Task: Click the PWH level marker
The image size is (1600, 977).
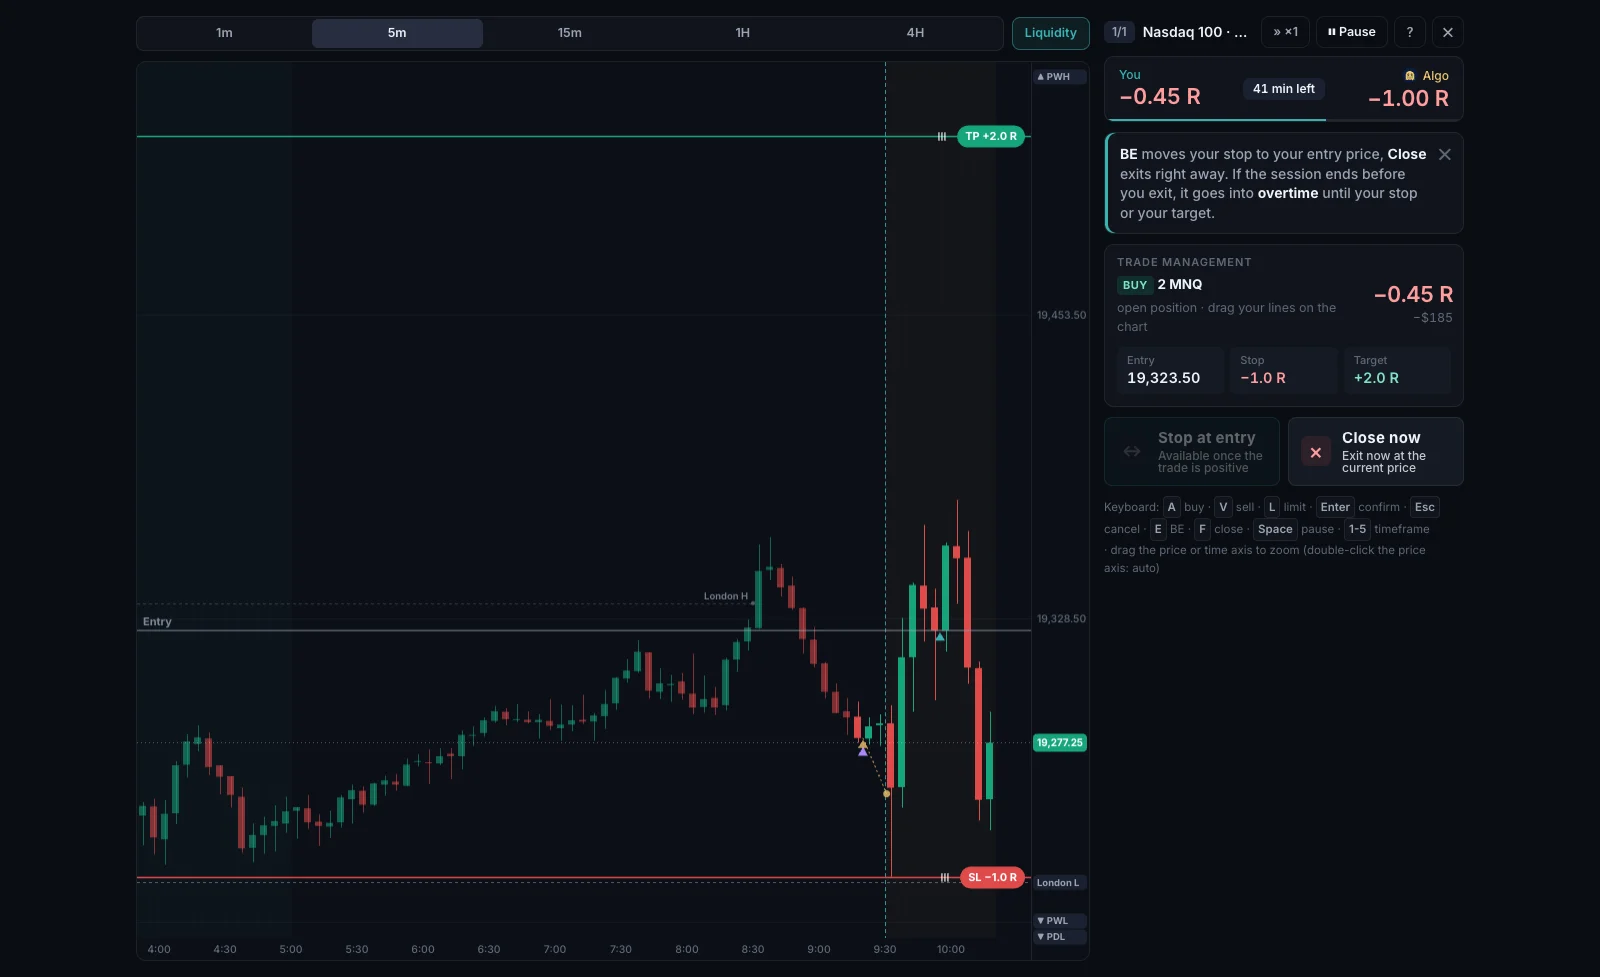Action: [x=1059, y=76]
